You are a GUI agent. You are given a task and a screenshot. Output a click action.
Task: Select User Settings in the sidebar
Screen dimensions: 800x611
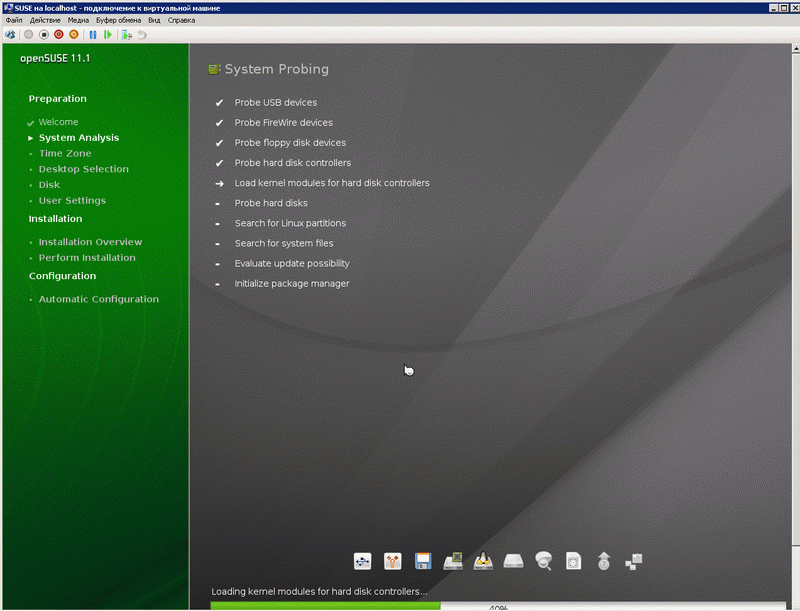coord(72,200)
